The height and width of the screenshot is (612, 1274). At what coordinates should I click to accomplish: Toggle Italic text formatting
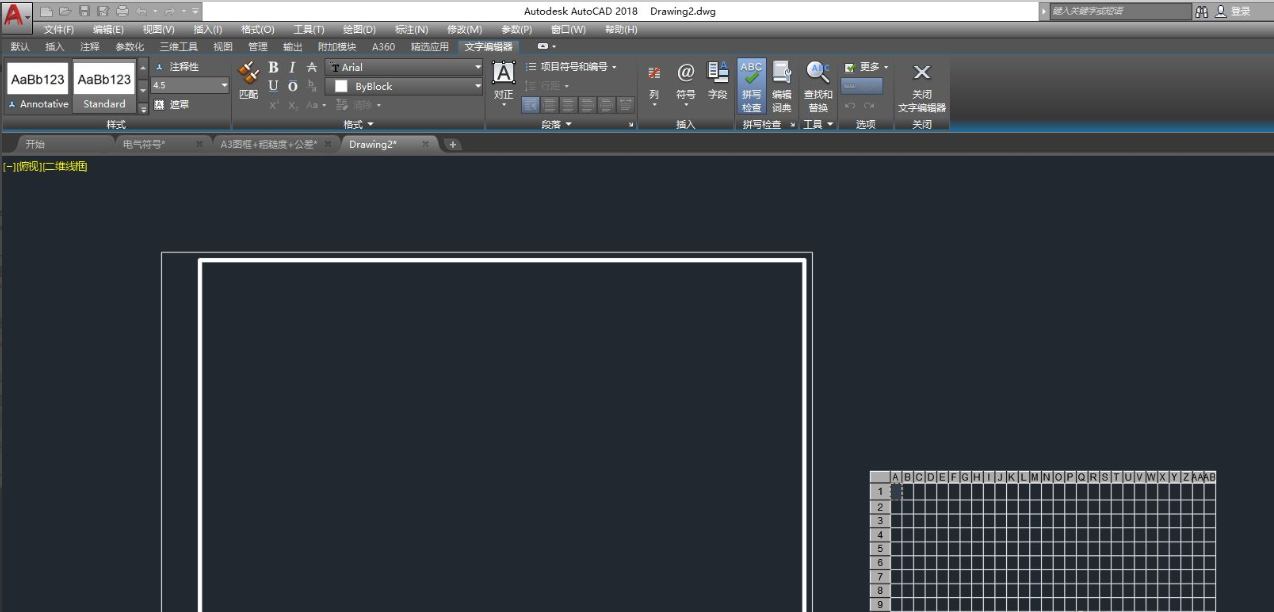tap(292, 67)
